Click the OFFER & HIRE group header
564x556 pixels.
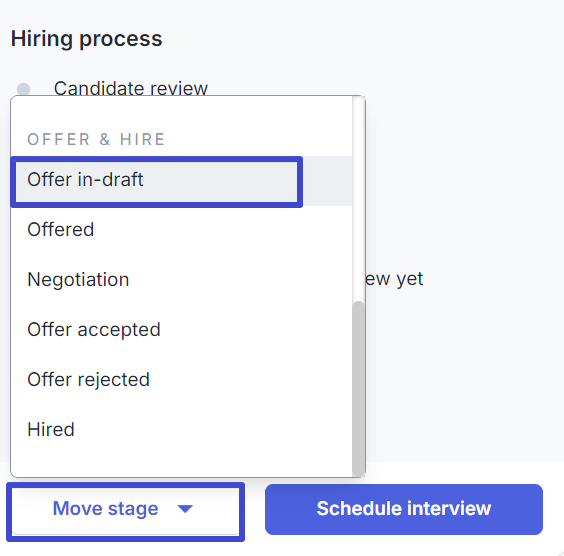[96, 140]
